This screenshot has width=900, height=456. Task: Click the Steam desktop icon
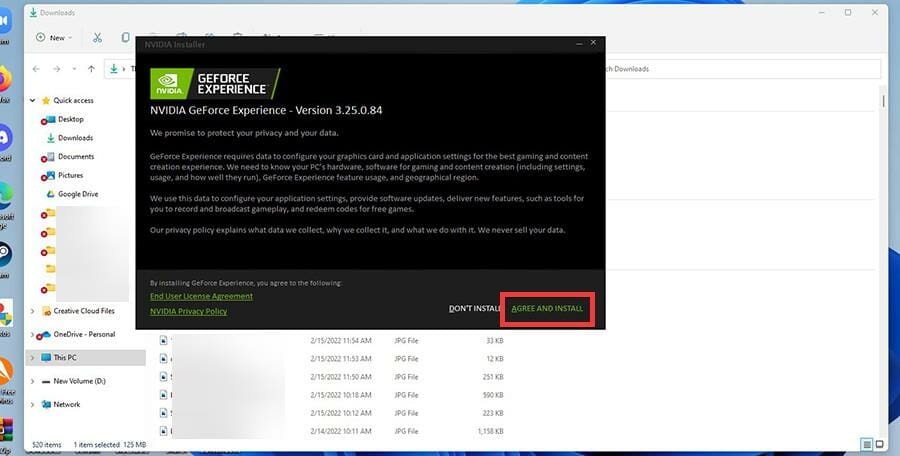(5, 254)
